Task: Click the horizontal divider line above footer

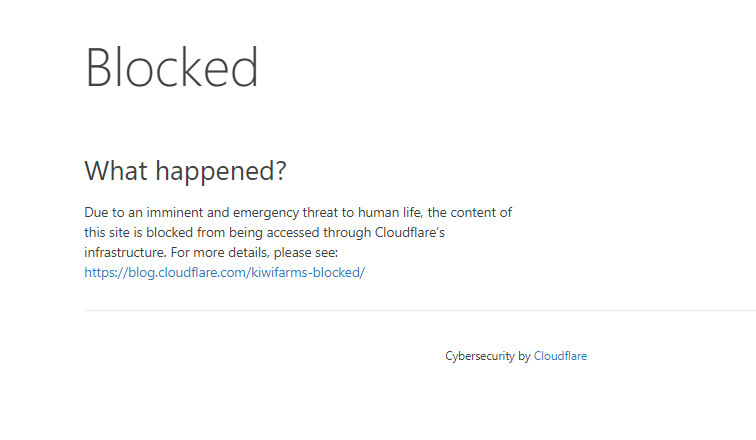Action: coord(420,311)
